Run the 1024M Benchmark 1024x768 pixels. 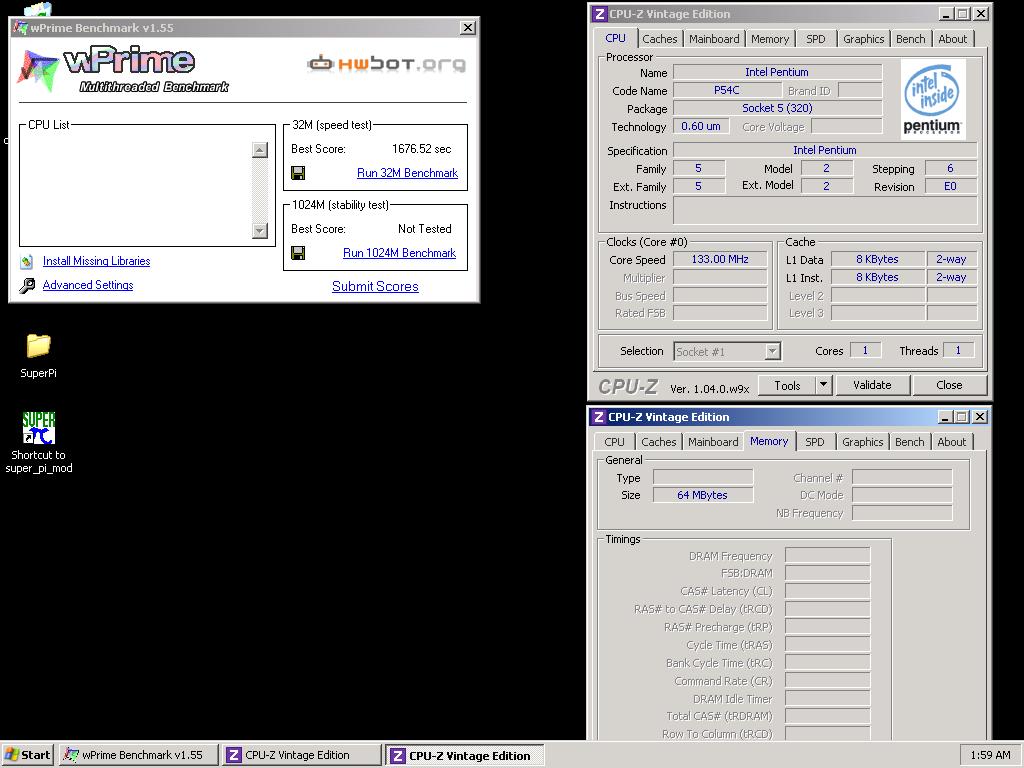[399, 253]
